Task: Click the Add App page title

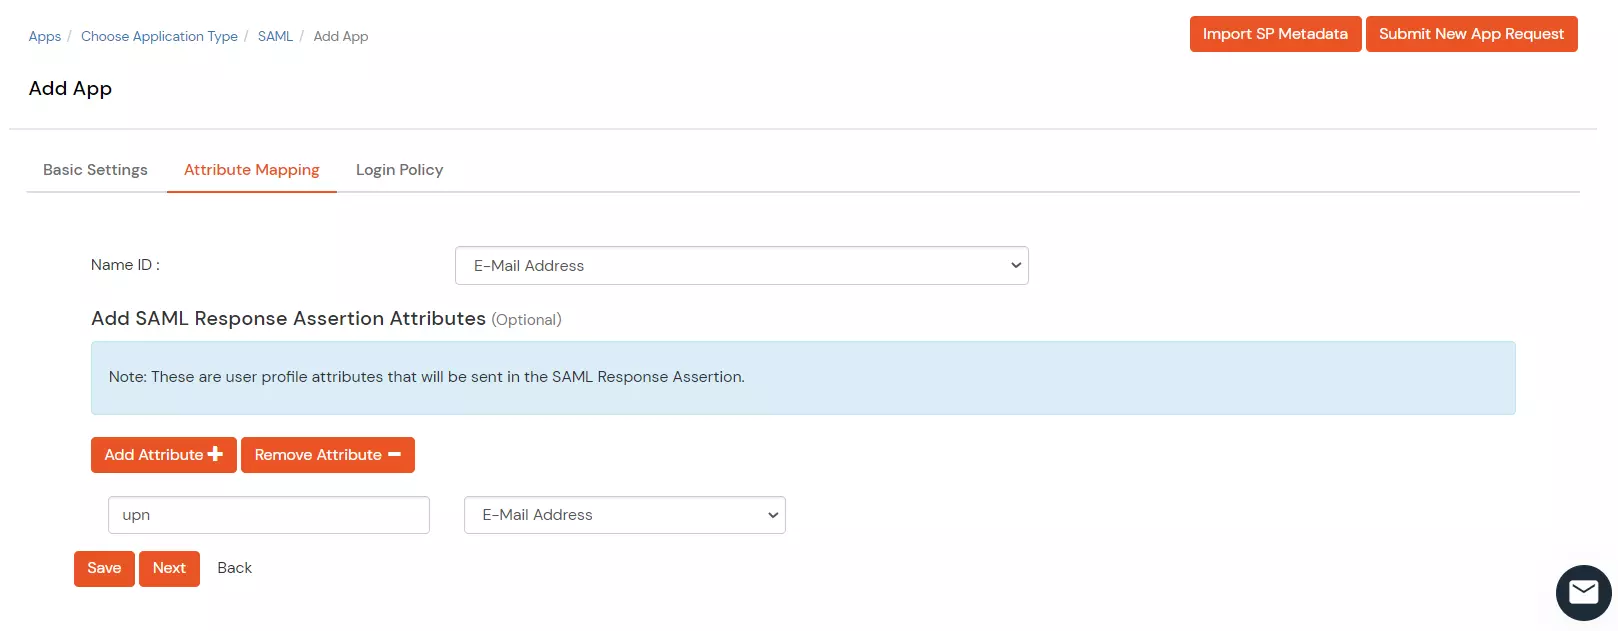Action: pos(70,89)
